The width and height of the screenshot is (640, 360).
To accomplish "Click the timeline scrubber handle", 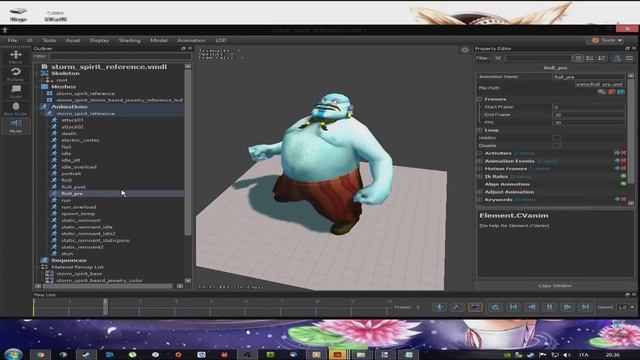I will 106,307.
